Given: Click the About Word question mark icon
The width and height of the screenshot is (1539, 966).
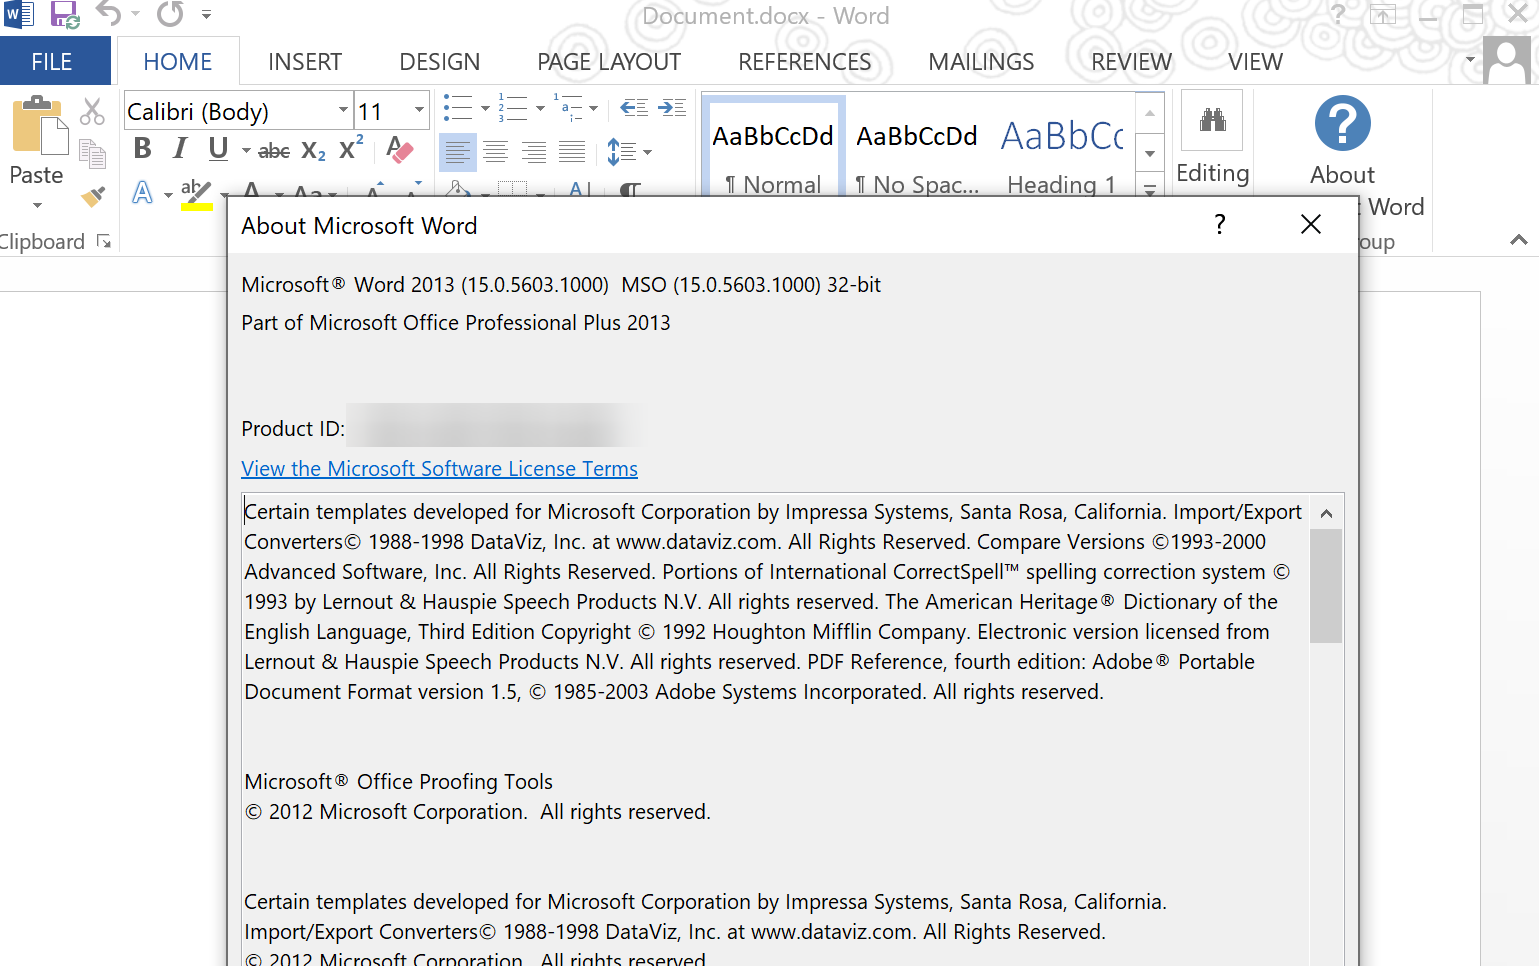Looking at the screenshot, I should (1342, 124).
